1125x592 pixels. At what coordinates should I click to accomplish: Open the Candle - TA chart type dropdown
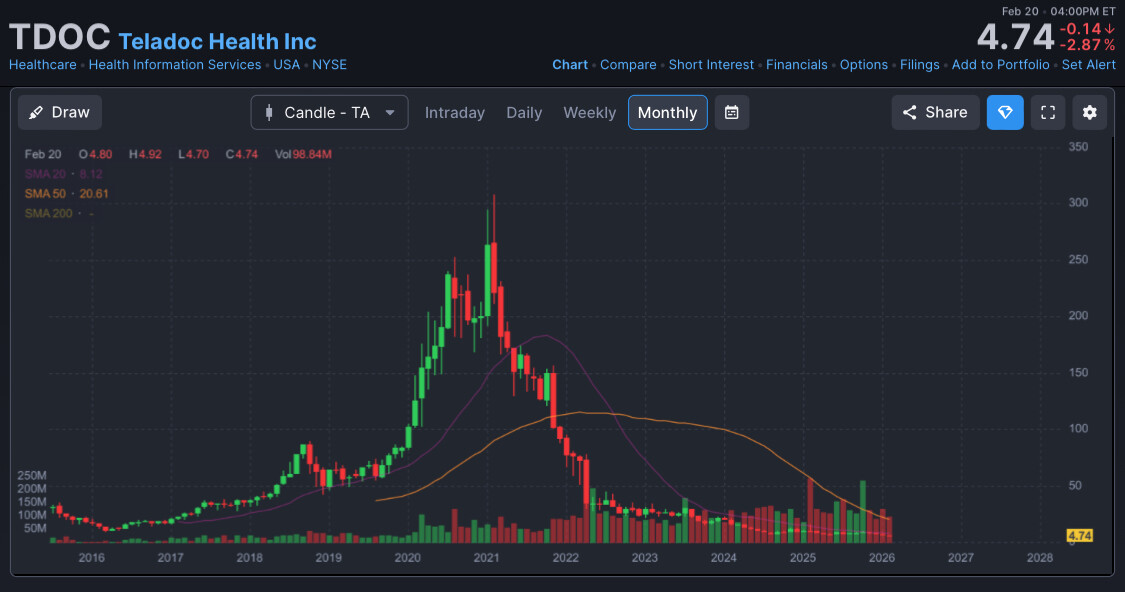point(329,112)
